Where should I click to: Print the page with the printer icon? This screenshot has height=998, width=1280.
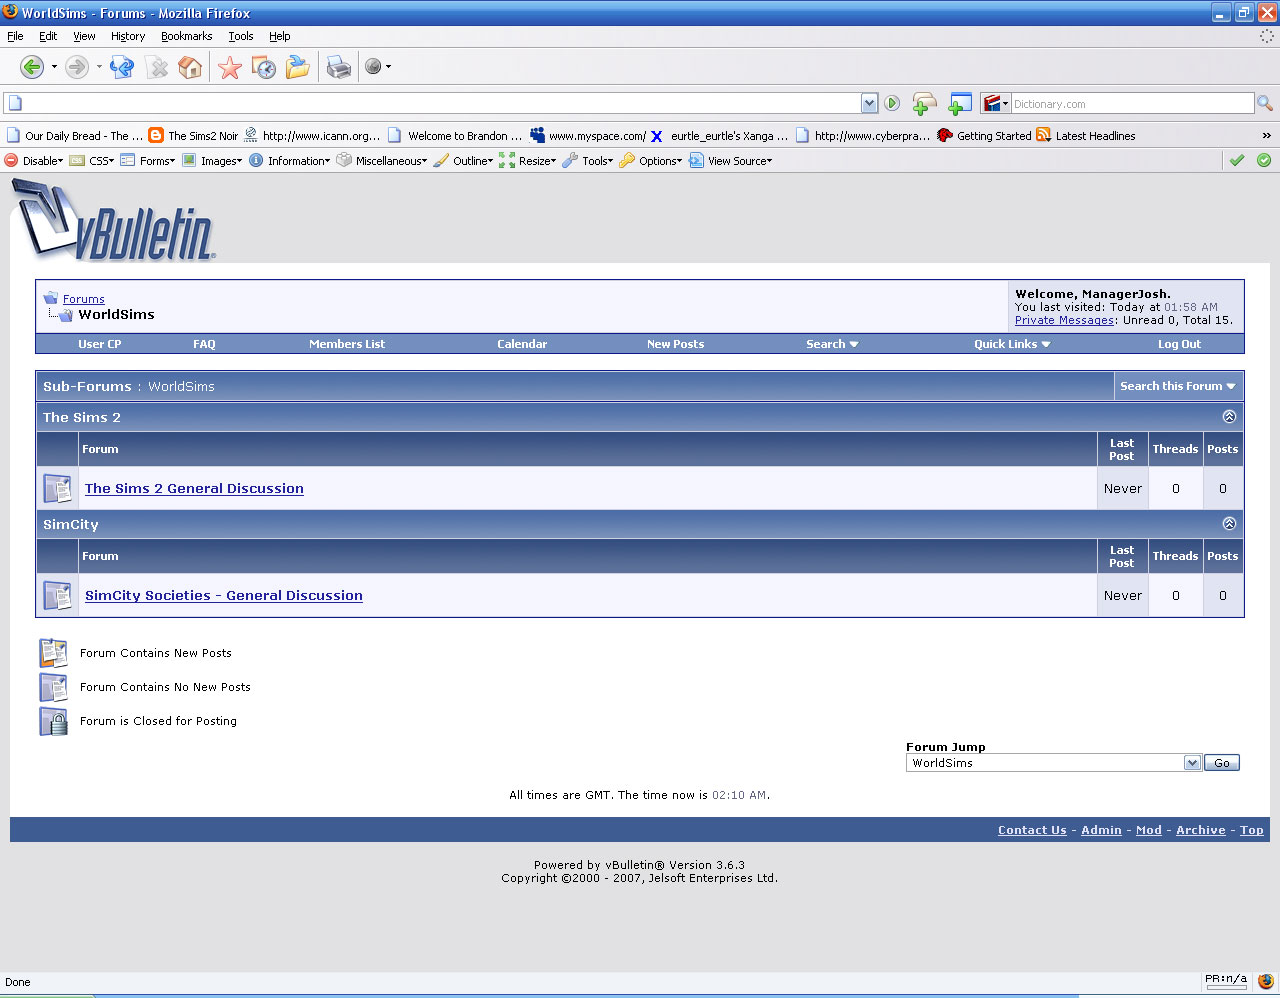pos(339,67)
